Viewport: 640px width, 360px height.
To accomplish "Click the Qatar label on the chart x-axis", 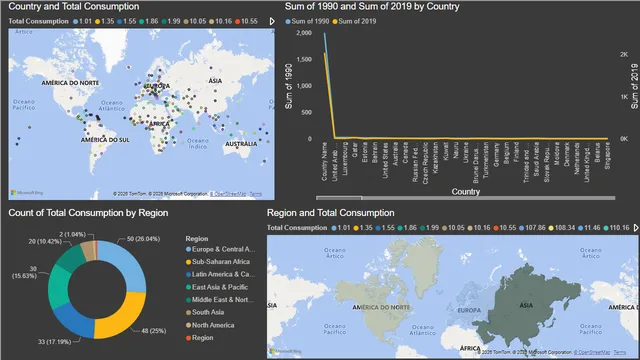I will click(355, 149).
